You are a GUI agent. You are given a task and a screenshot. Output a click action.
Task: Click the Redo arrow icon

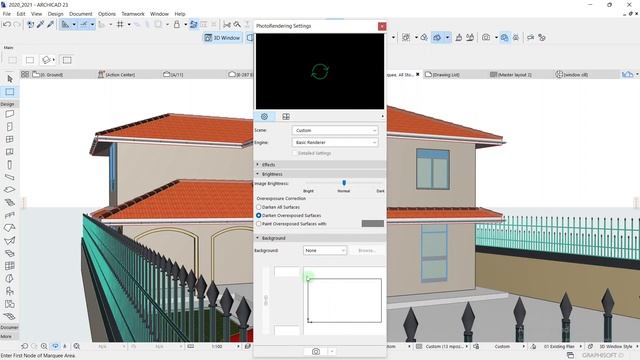tap(17, 24)
